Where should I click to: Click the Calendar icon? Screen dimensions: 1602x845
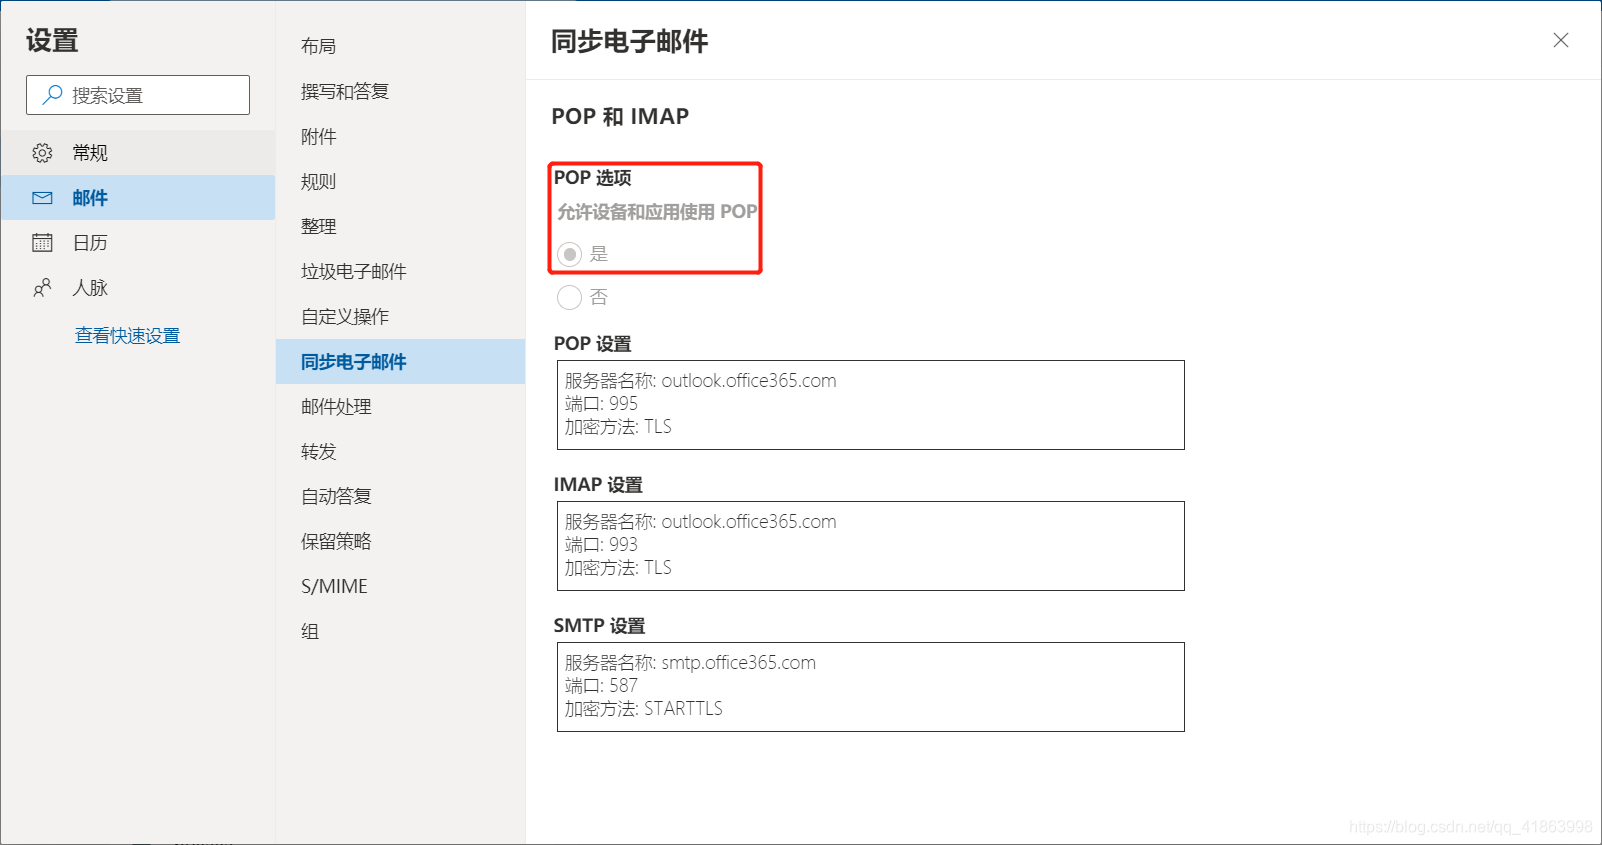(x=42, y=243)
